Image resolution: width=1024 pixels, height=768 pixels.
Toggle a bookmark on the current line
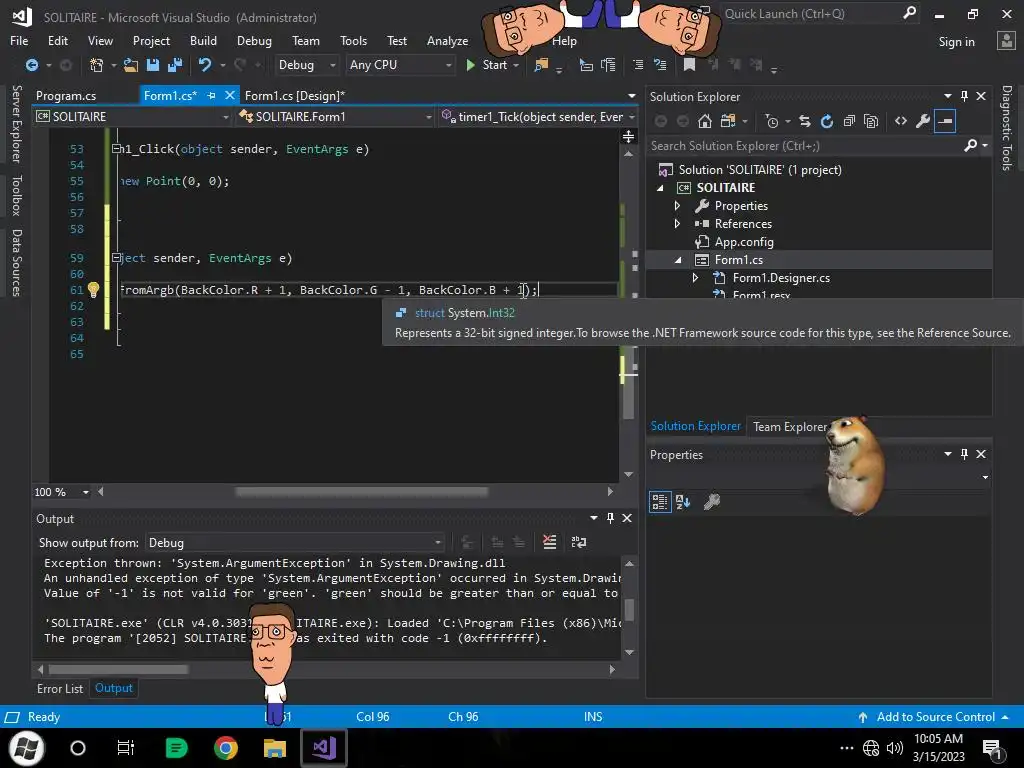pyautogui.click(x=689, y=65)
